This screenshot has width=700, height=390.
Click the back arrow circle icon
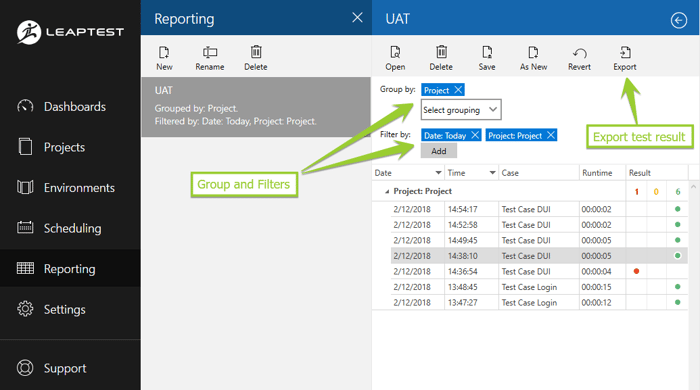[679, 20]
